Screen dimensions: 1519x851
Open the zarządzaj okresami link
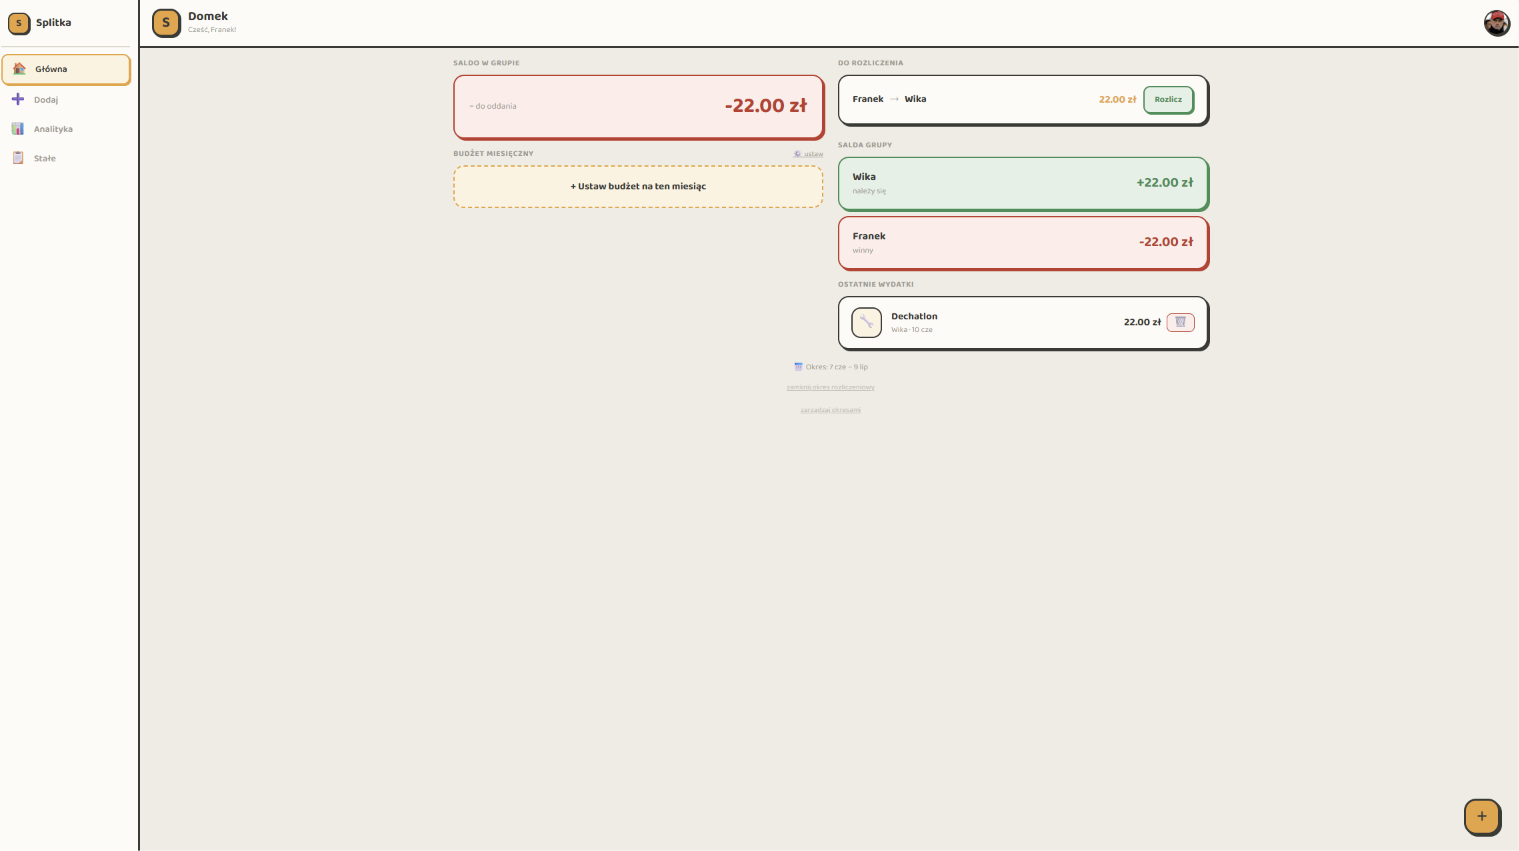[x=831, y=410]
